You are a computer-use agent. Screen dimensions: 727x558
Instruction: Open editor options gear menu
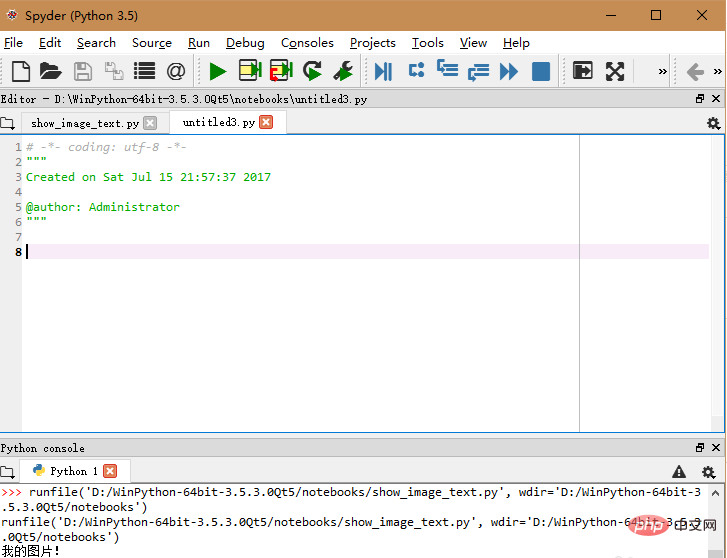tap(713, 123)
